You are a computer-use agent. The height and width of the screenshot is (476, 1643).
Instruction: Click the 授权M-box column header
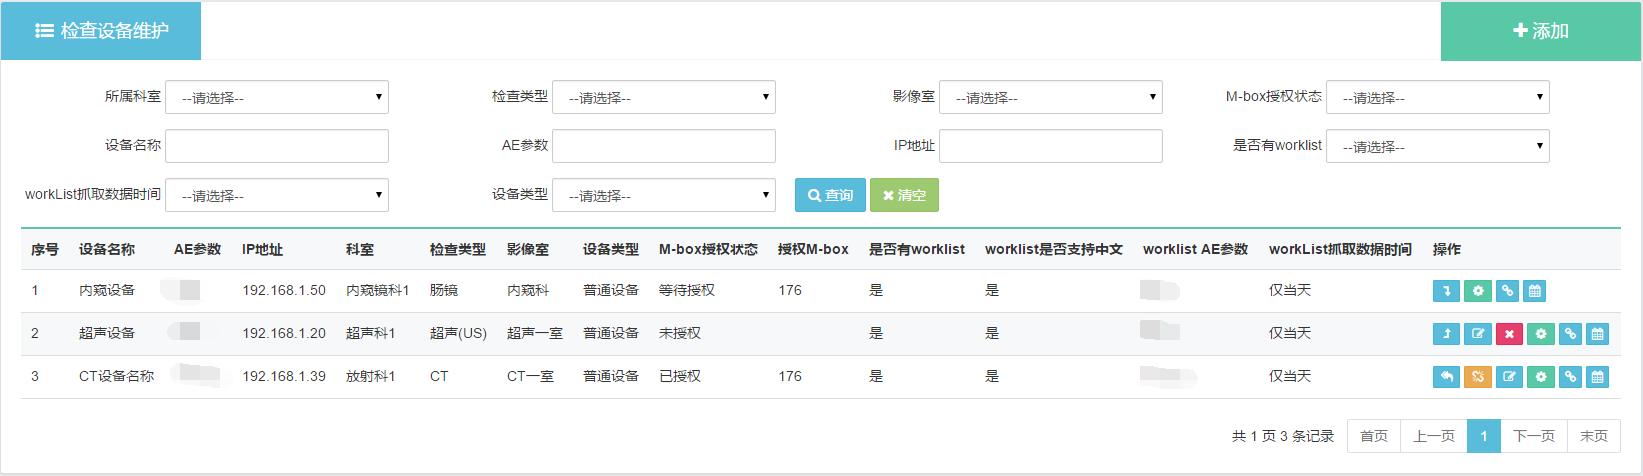tap(813, 249)
